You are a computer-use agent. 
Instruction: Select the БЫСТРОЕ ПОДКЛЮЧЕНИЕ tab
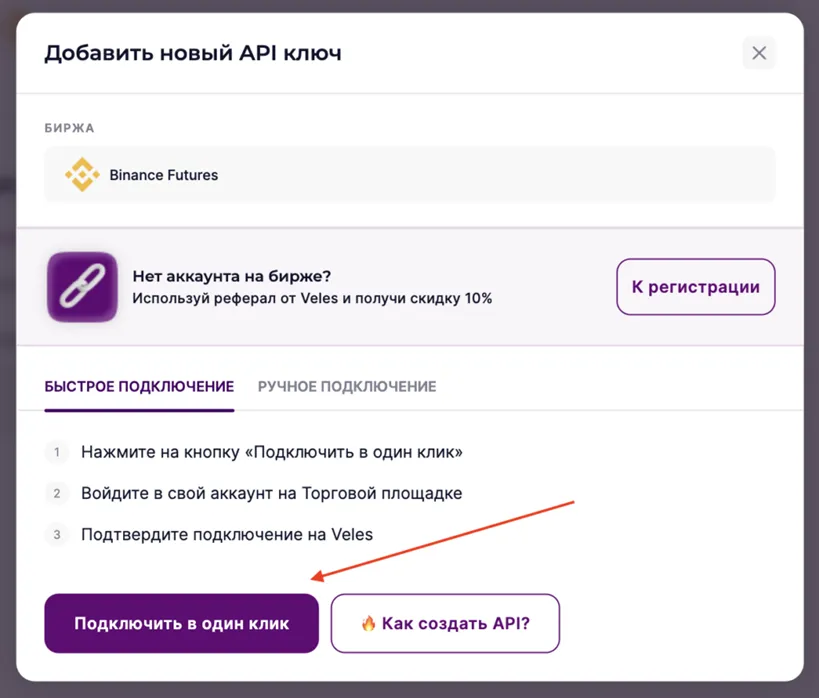coord(139,385)
